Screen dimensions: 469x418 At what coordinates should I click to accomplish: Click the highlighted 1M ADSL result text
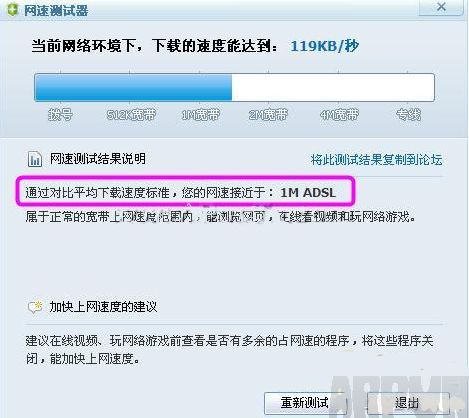coord(308,193)
